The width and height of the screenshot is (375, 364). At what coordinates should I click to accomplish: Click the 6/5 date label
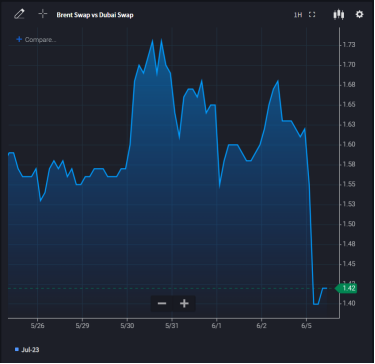pos(307,325)
